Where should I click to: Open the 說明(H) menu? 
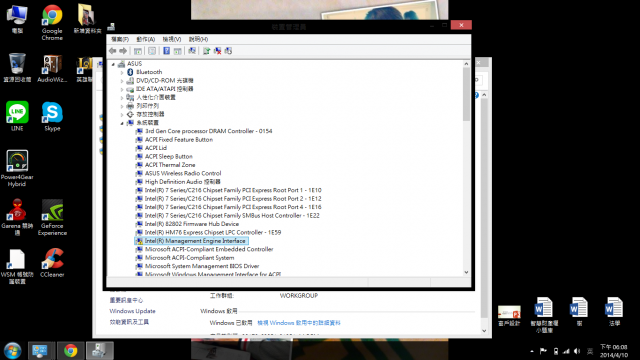coord(198,39)
